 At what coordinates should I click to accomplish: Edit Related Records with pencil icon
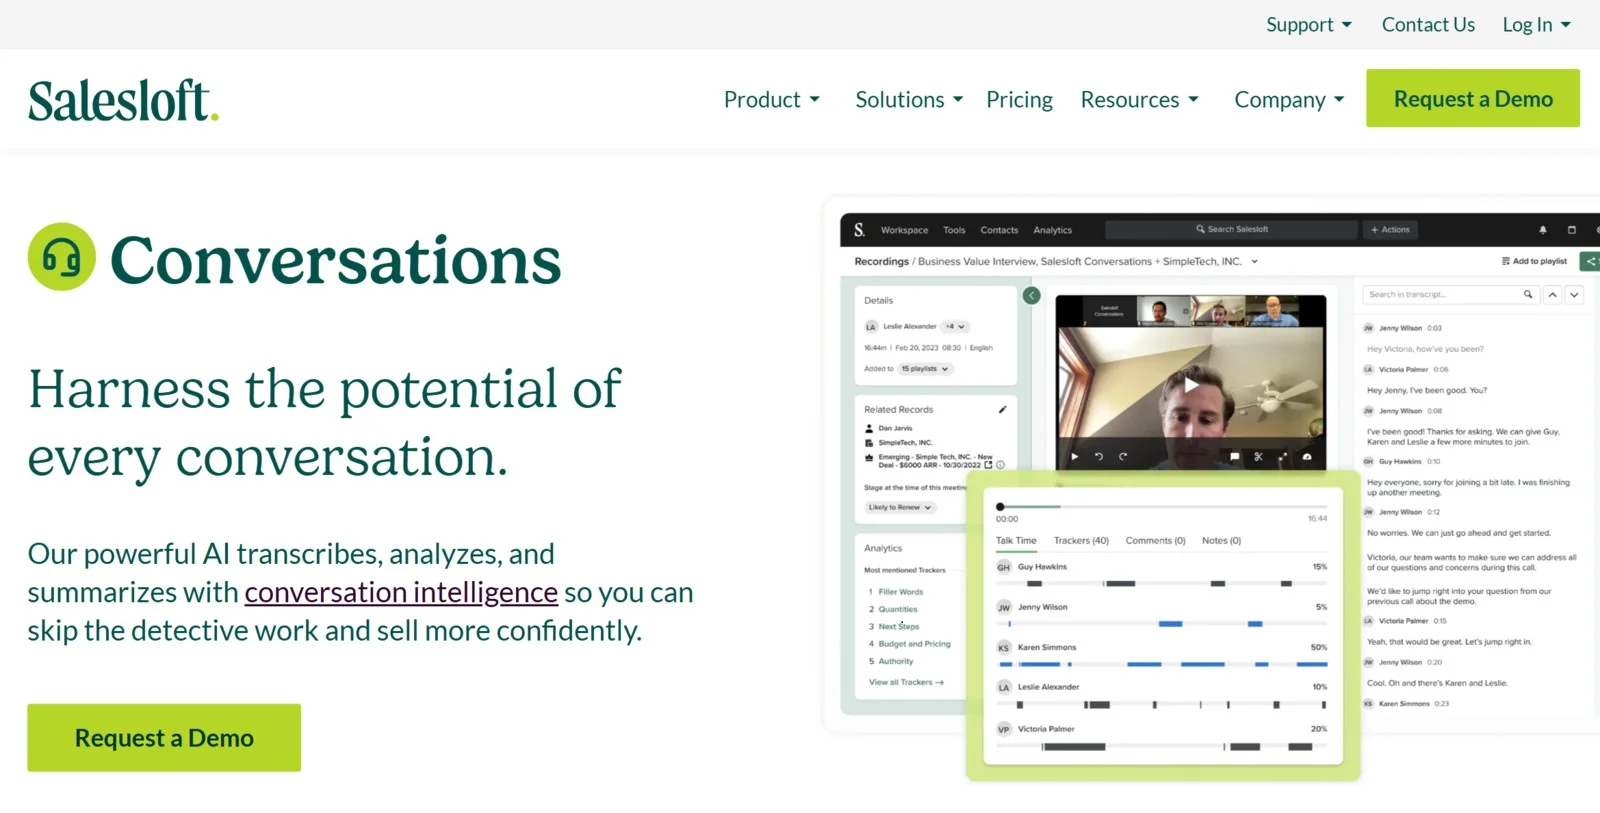[x=1002, y=409]
